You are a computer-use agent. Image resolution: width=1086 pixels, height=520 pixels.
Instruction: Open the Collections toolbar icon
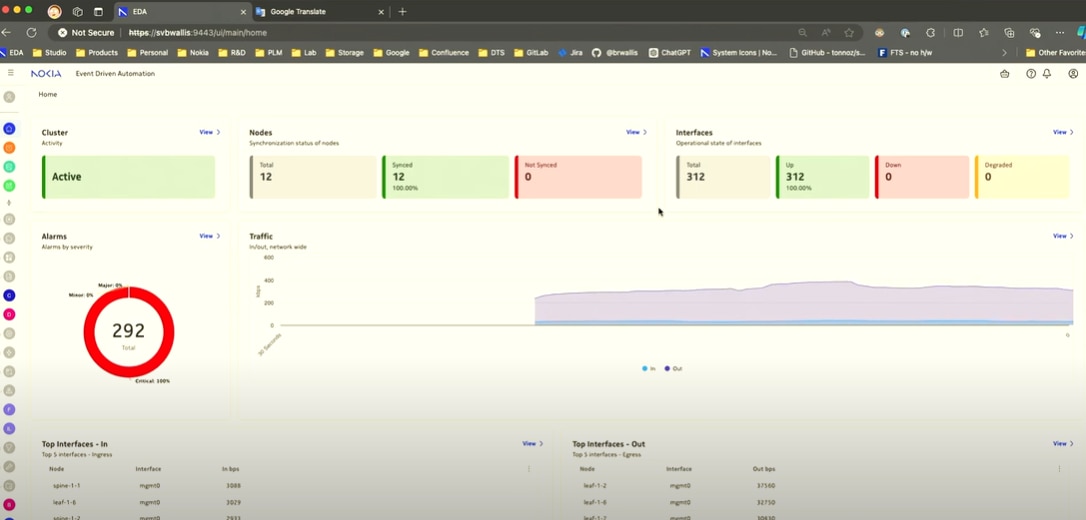tap(1009, 33)
